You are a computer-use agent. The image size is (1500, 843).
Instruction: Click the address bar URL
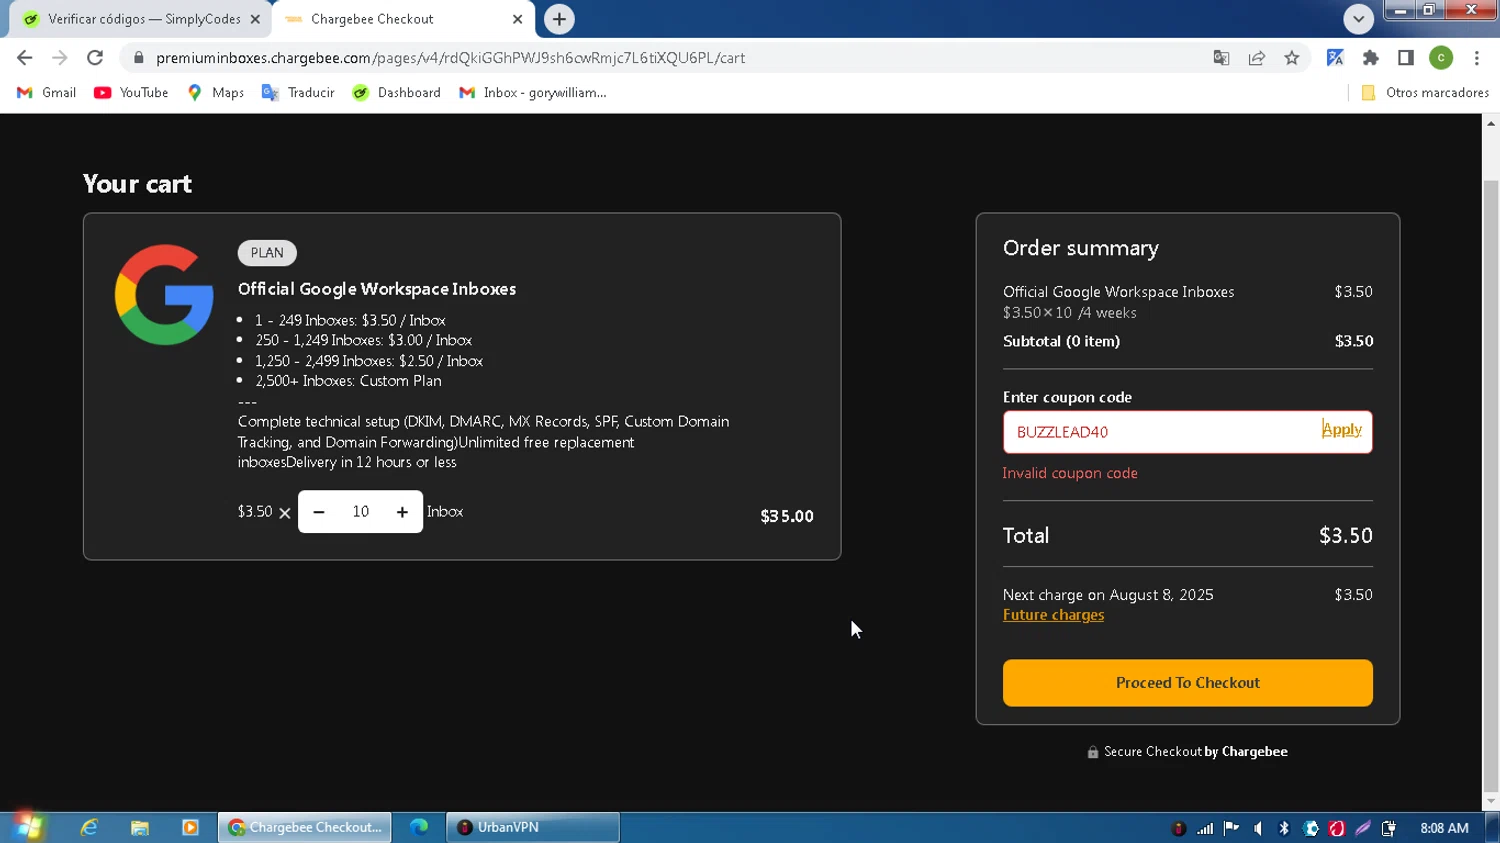point(450,58)
